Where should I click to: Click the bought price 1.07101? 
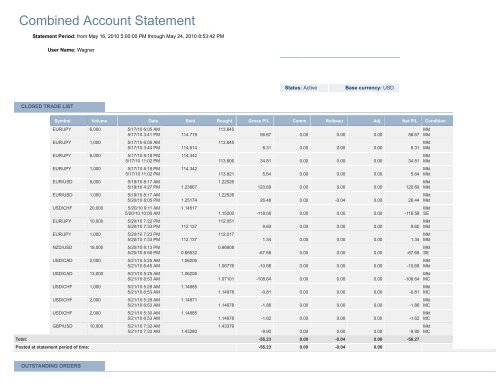[x=226, y=279]
